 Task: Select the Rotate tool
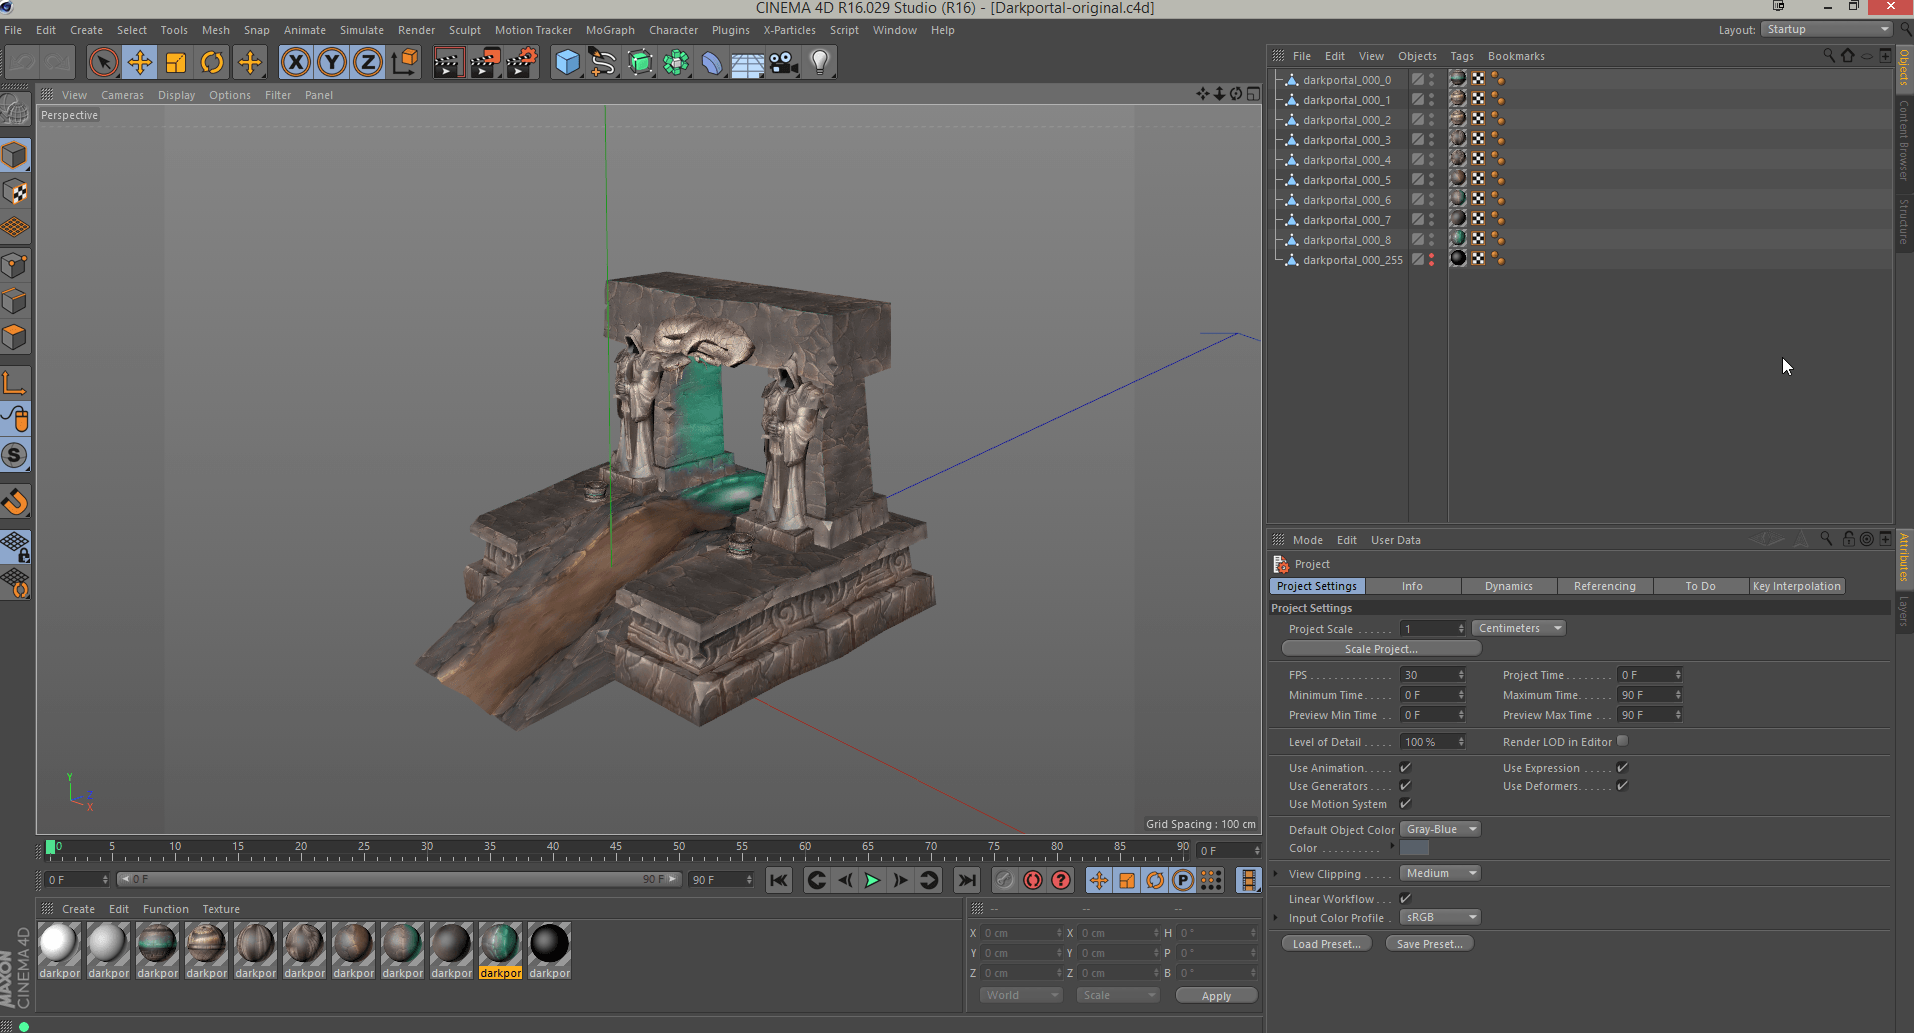[x=212, y=63]
